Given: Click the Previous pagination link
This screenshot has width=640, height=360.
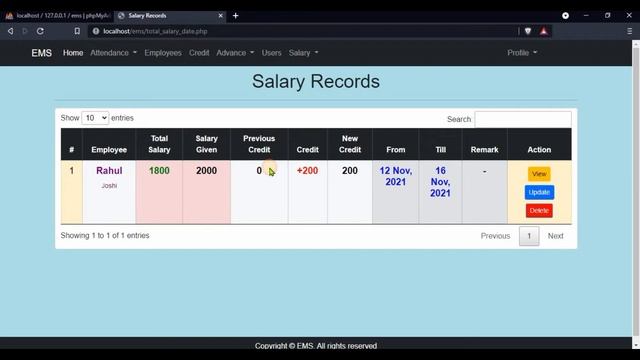Looking at the screenshot, I should (495, 236).
